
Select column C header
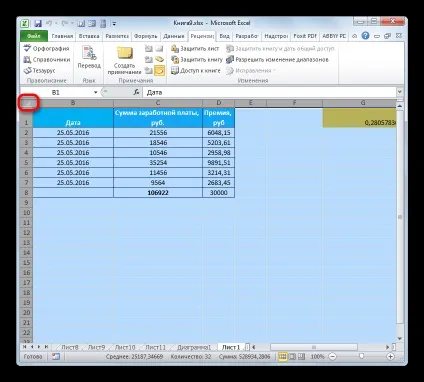[x=158, y=103]
